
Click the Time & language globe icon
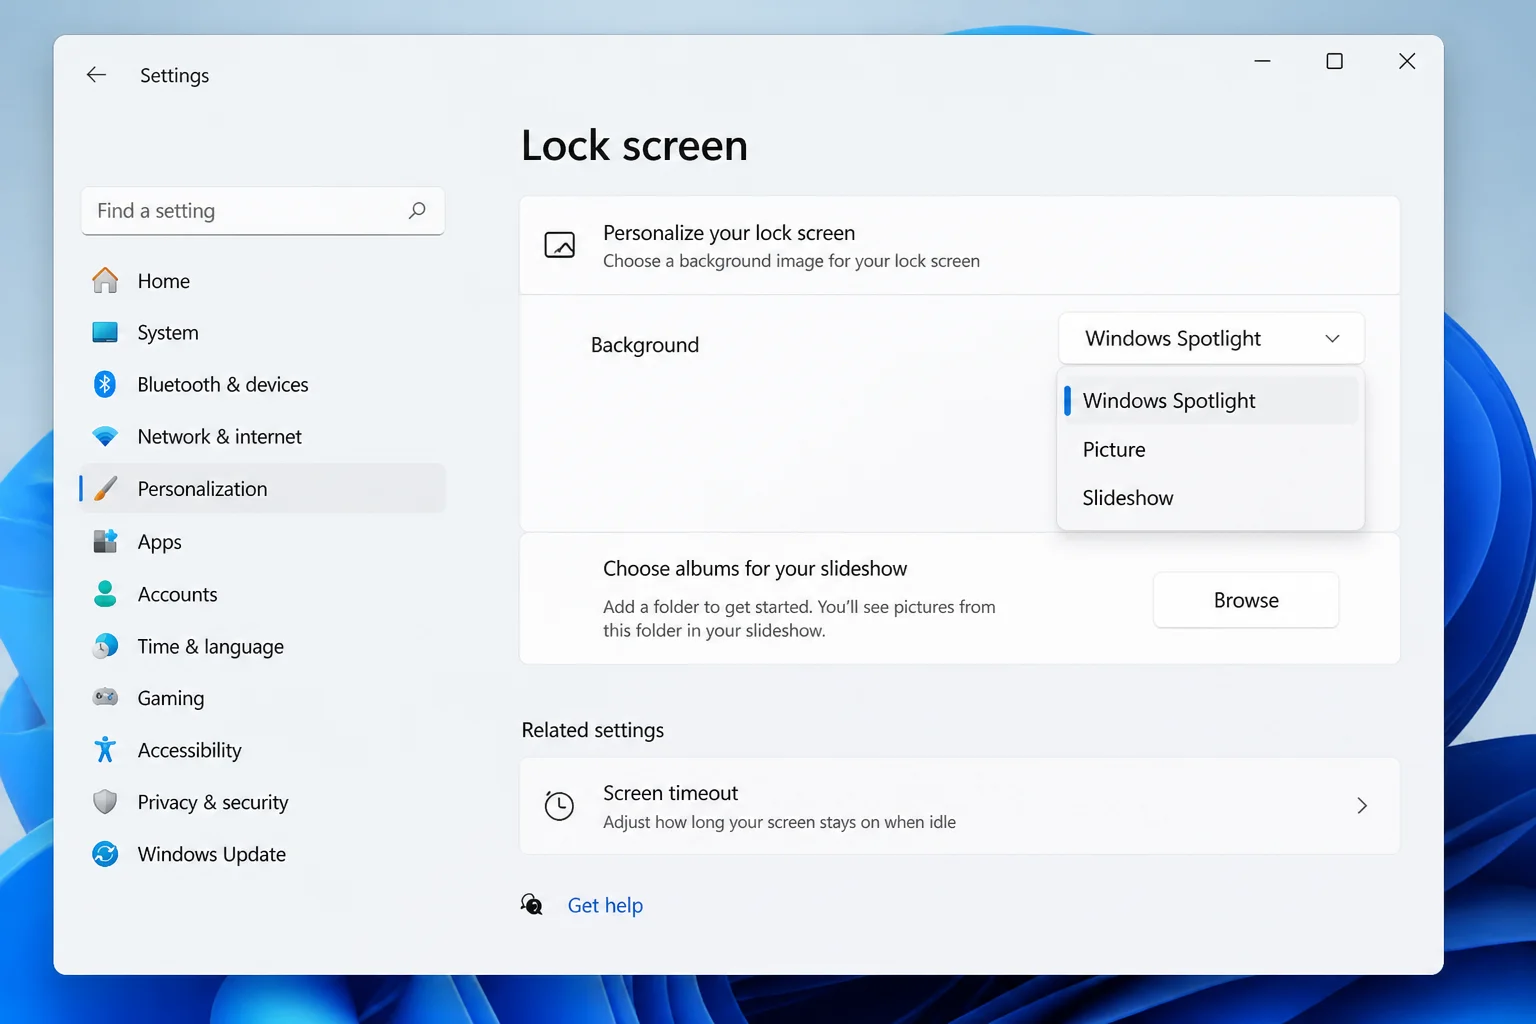pyautogui.click(x=105, y=646)
